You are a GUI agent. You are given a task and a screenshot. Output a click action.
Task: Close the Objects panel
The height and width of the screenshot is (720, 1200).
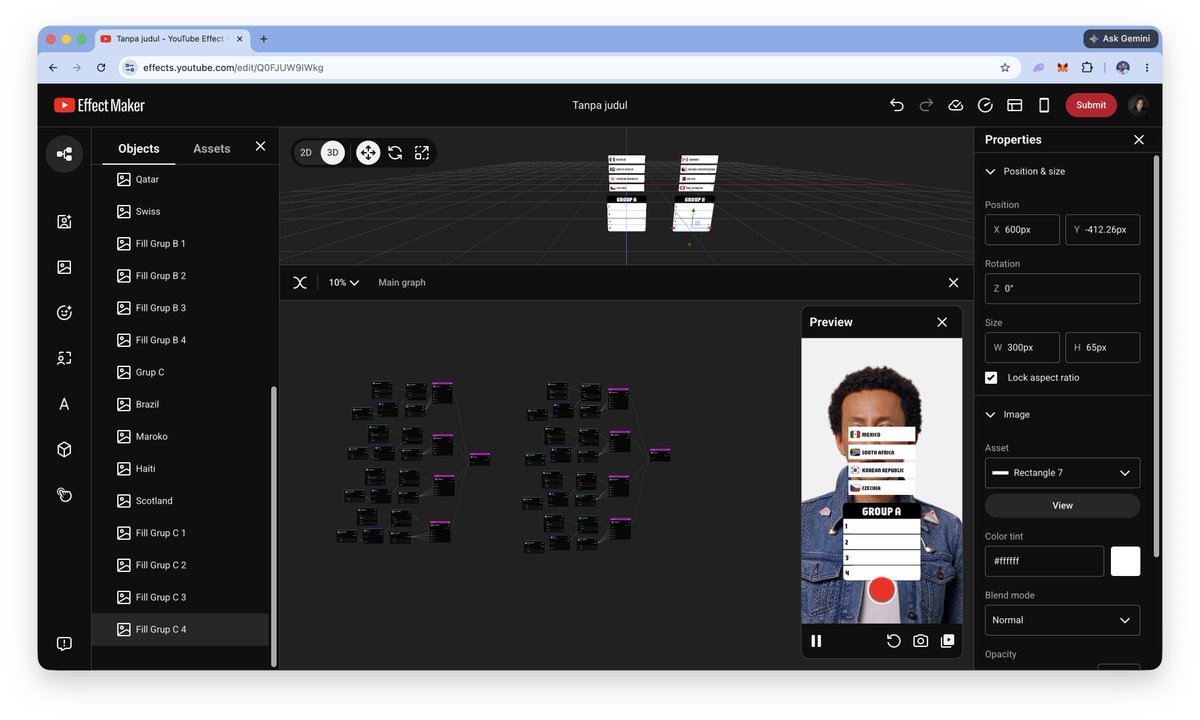click(x=260, y=146)
